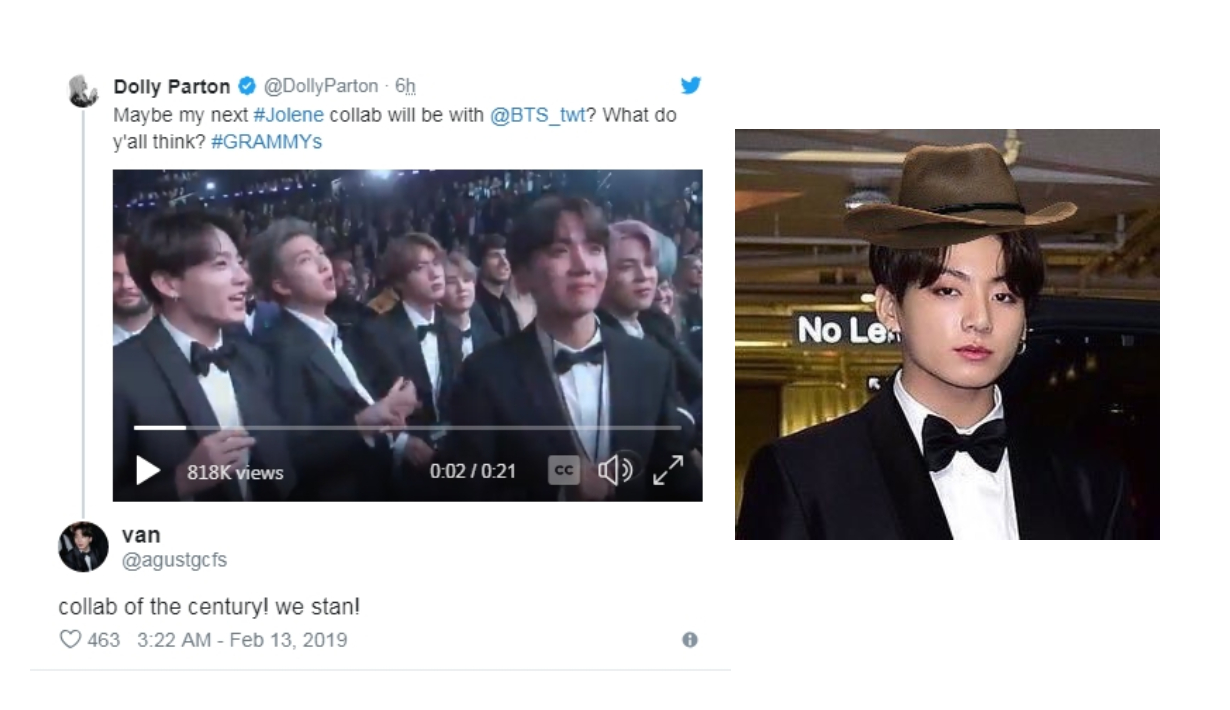The width and height of the screenshot is (1230, 710).
Task: Open the tweet info icon
Action: [689, 640]
